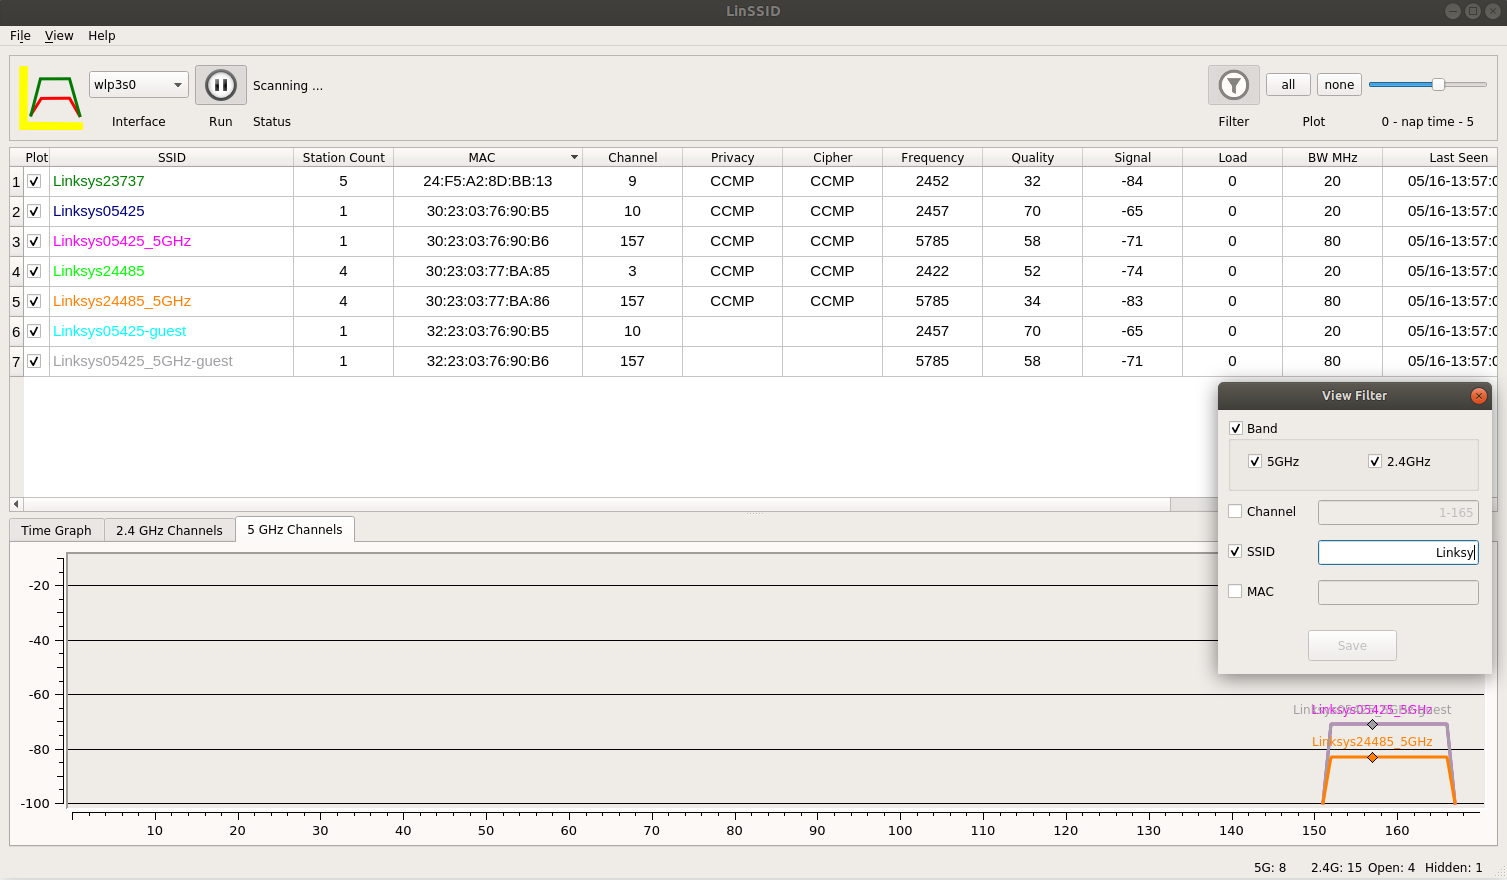The height and width of the screenshot is (880, 1507).
Task: Uncheck the 5GHz band checkbox
Action: [x=1255, y=461]
